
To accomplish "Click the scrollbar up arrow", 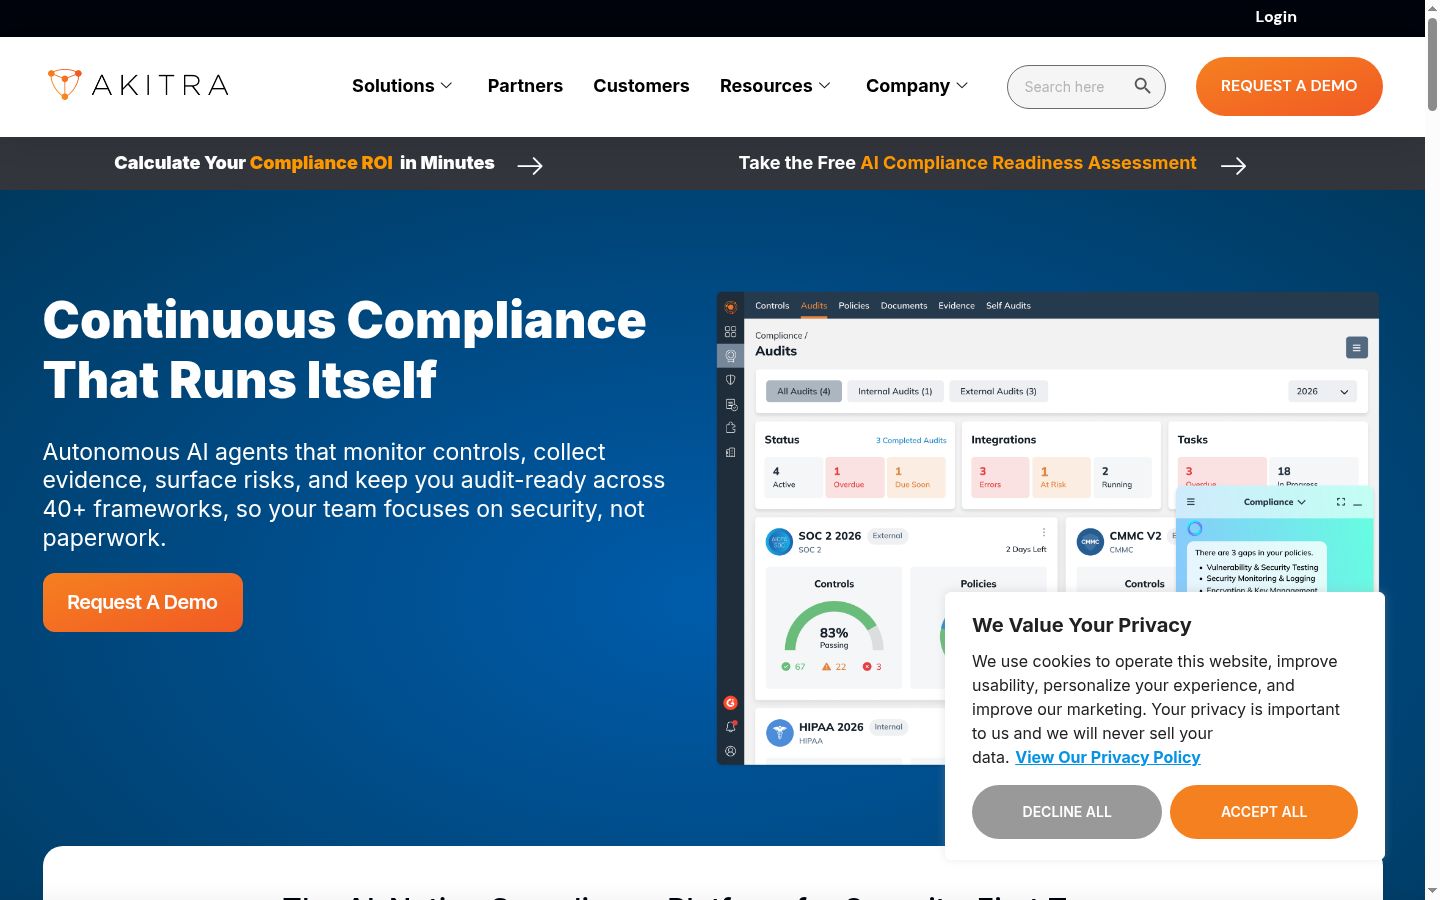I will point(1432,8).
